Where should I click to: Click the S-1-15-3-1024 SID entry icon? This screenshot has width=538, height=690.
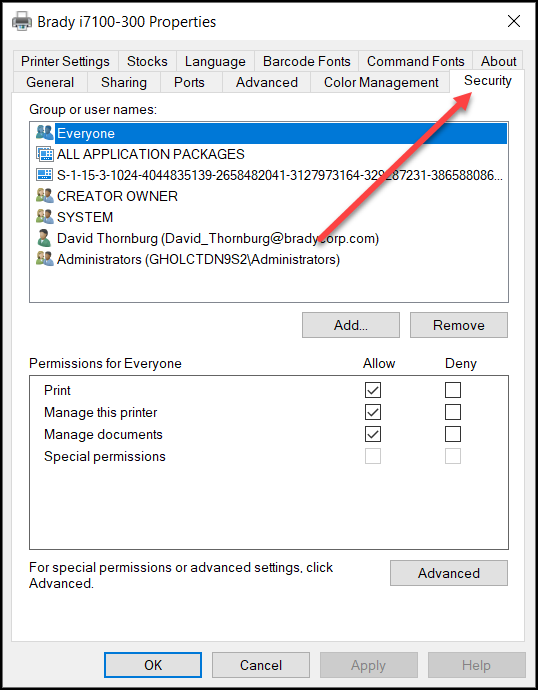click(44, 175)
